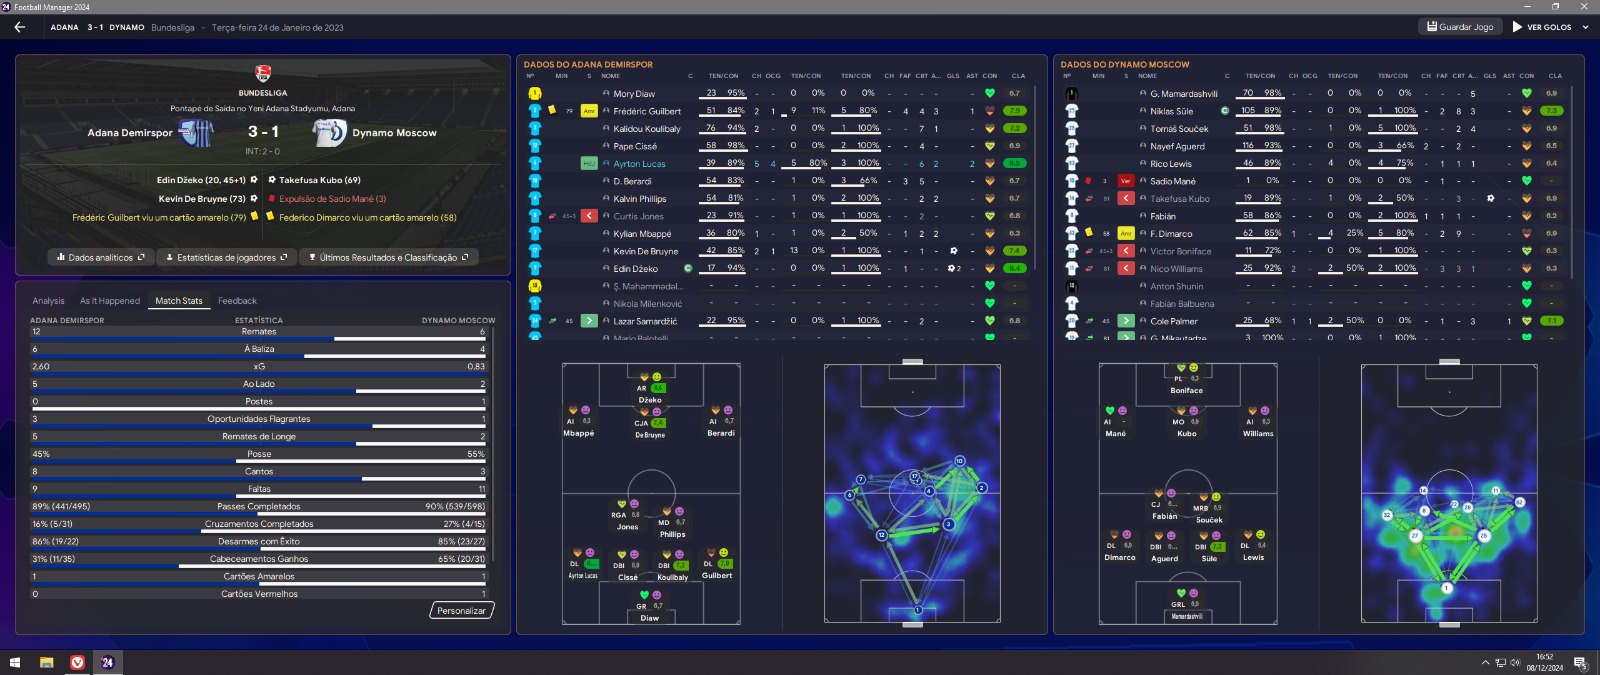Image resolution: width=1600 pixels, height=675 pixels.
Task: Click the Guardar Jogo save button
Action: click(x=1460, y=27)
